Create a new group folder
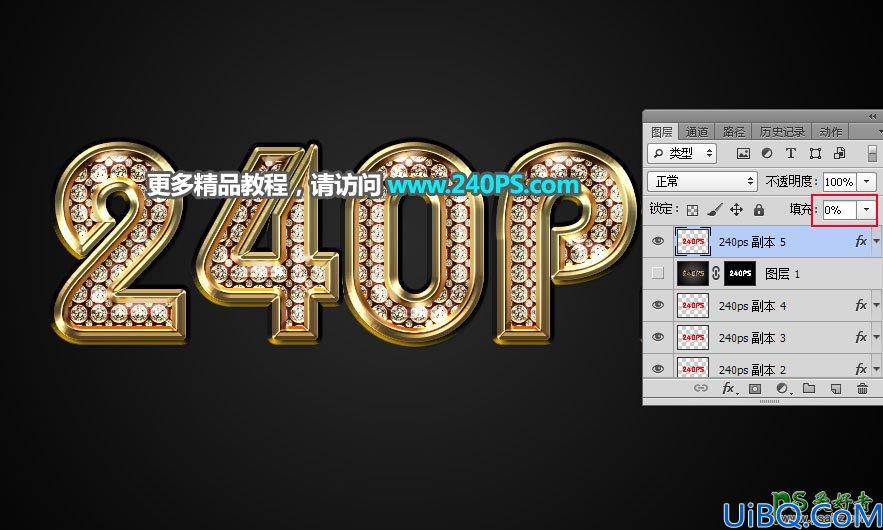883x530 pixels. click(x=809, y=388)
